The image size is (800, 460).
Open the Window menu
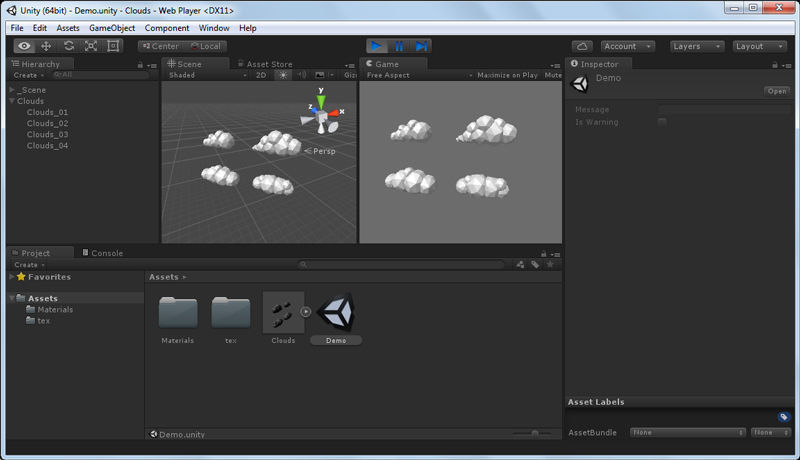coord(214,28)
